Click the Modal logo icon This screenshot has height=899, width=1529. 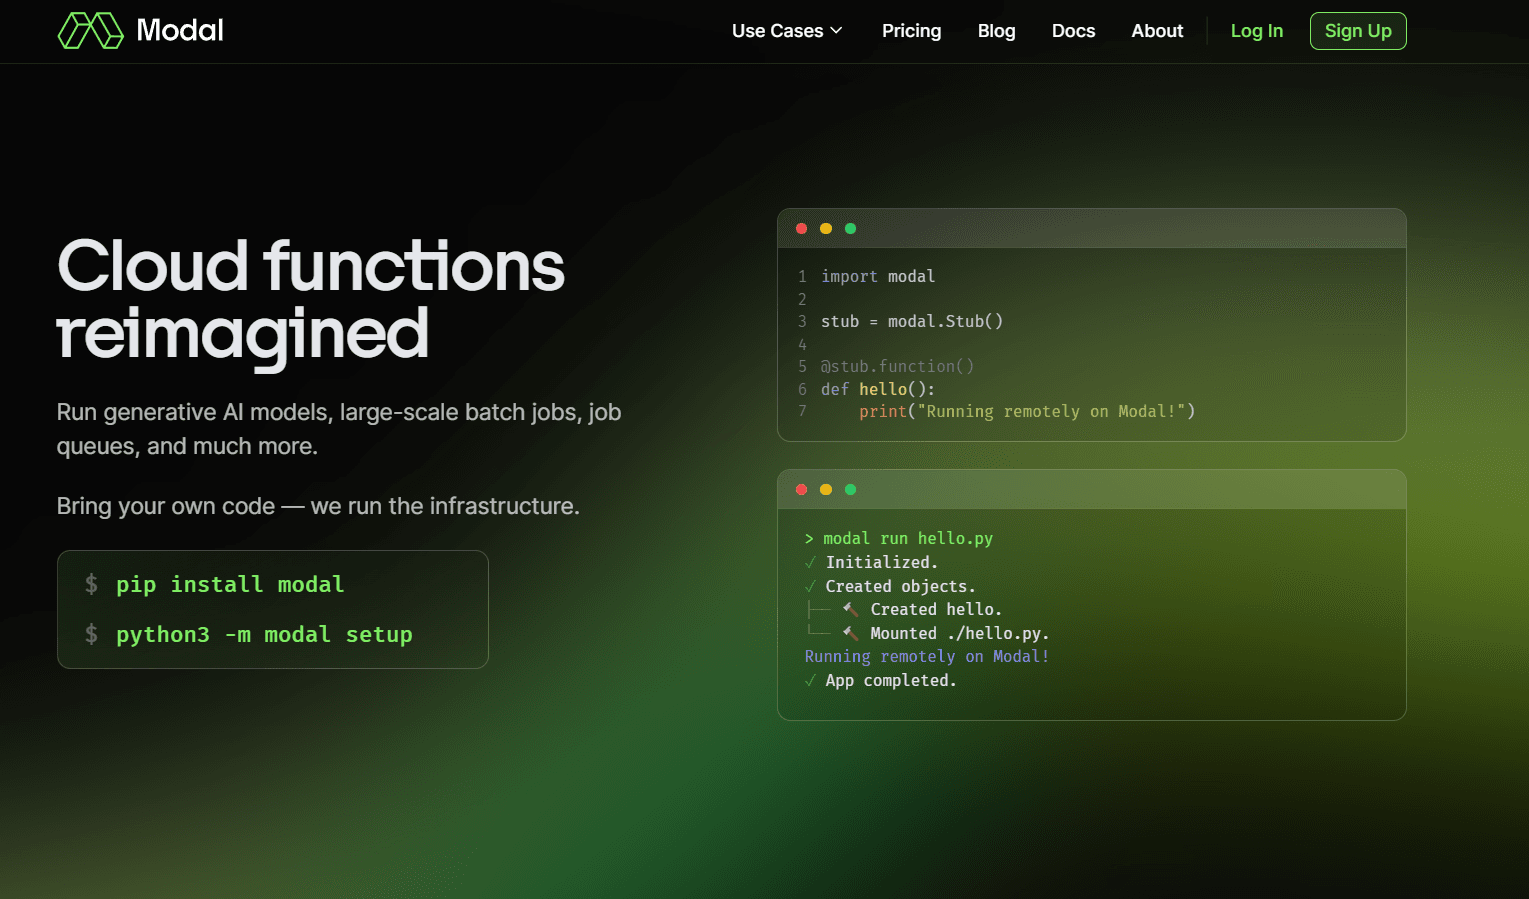click(x=91, y=30)
